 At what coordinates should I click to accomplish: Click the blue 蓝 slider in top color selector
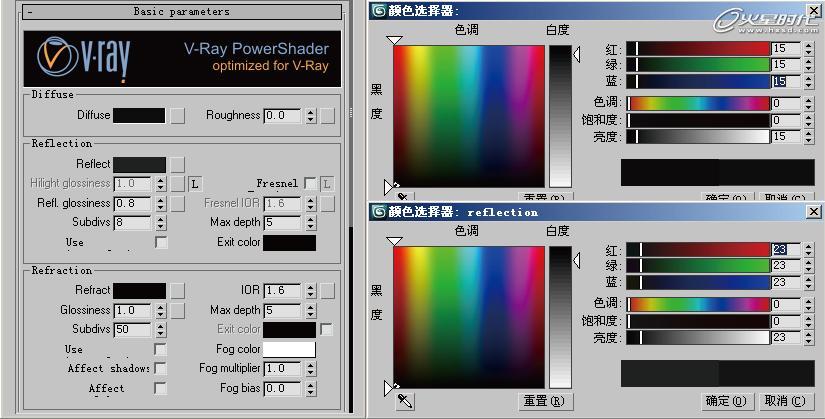click(x=698, y=82)
